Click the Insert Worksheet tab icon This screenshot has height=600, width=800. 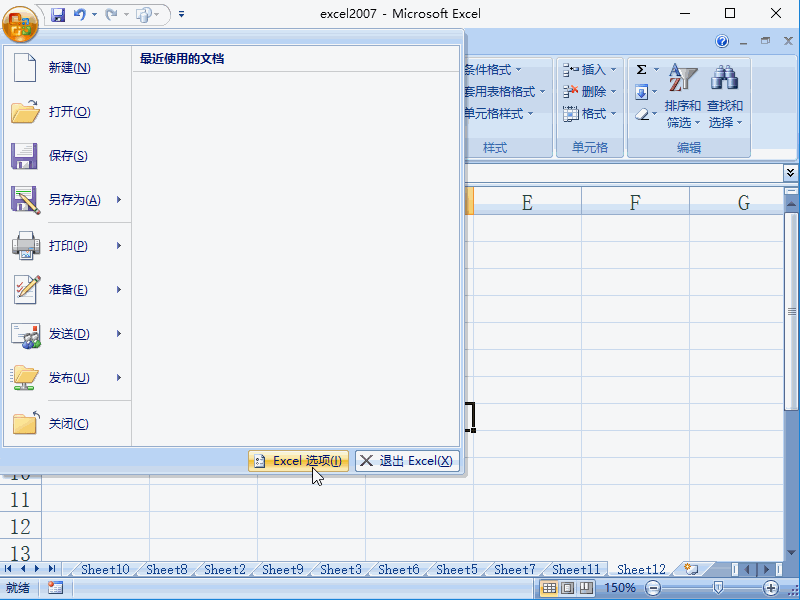coord(691,569)
